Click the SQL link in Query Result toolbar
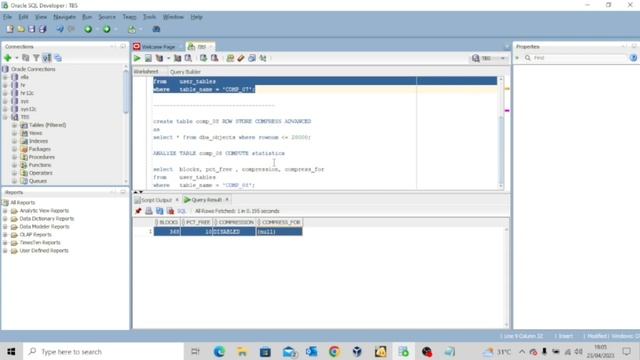640x360 pixels. [181, 211]
